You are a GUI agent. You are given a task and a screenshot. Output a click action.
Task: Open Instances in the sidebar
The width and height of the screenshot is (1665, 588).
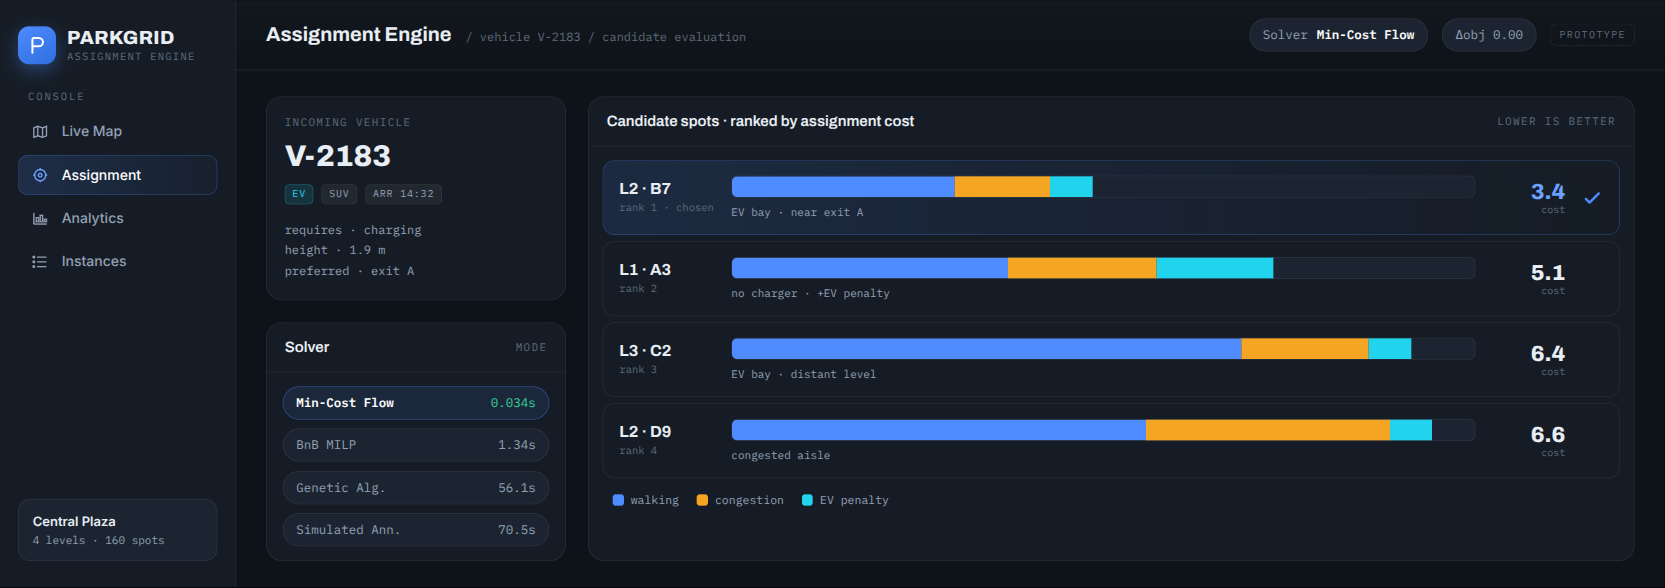(x=117, y=261)
